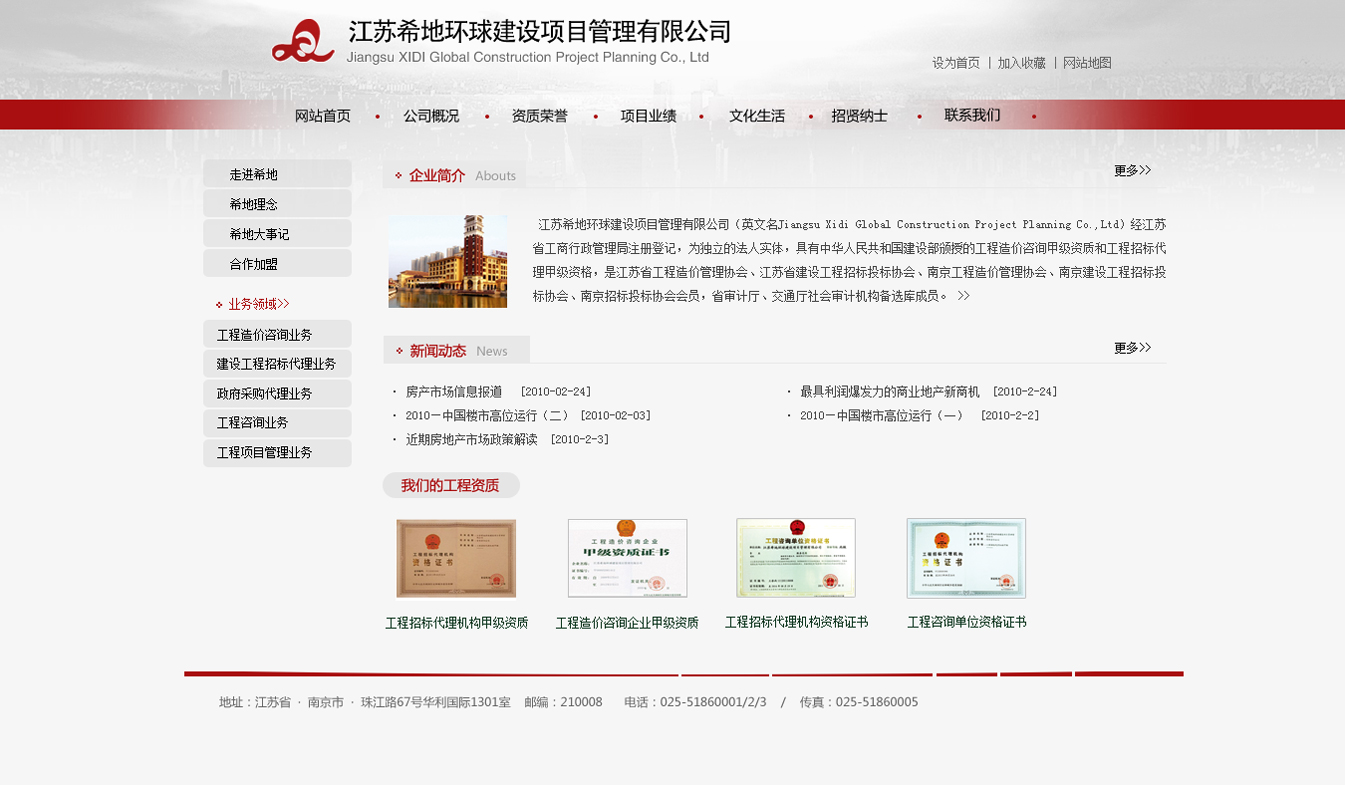Open the 工程造价咨询企业甲级资质 certificate image

627,558
